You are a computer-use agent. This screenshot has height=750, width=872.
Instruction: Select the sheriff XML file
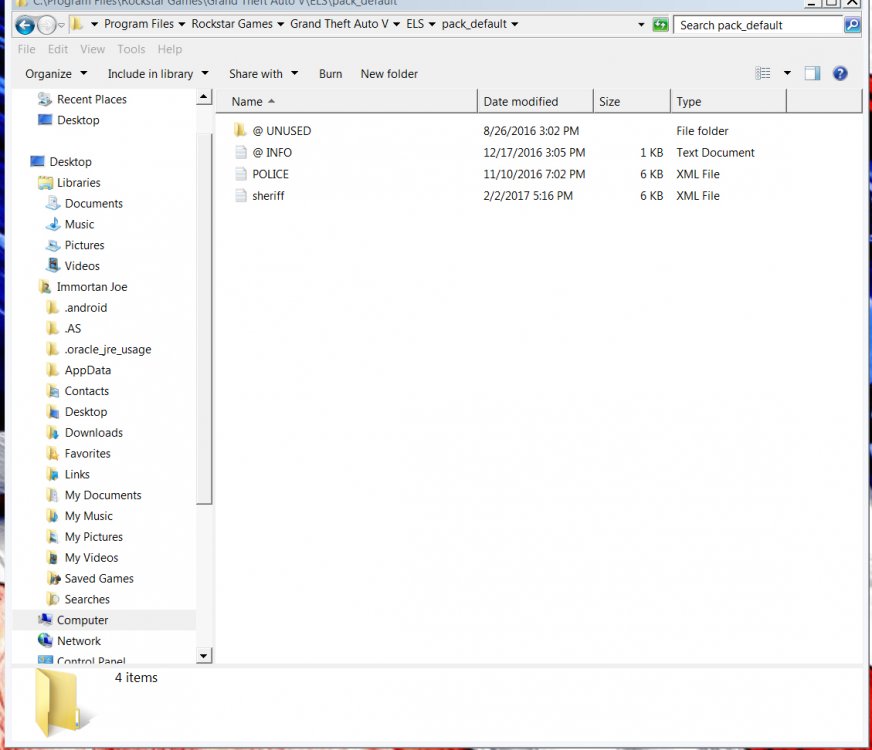[x=267, y=196]
